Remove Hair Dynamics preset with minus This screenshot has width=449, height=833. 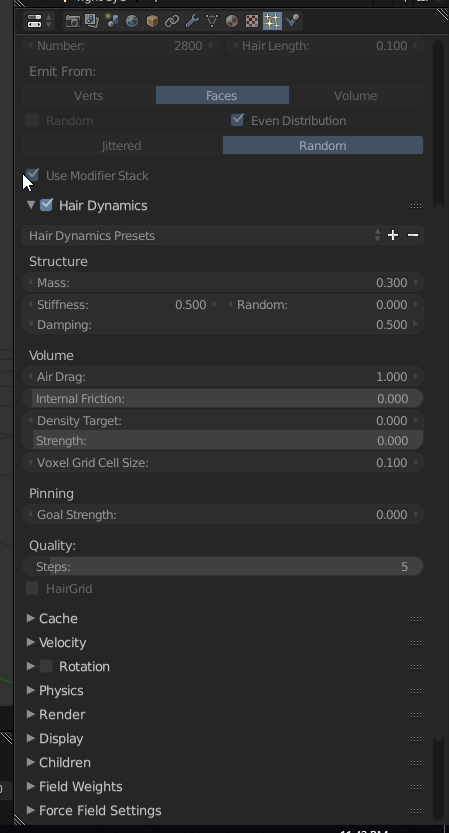pos(413,235)
